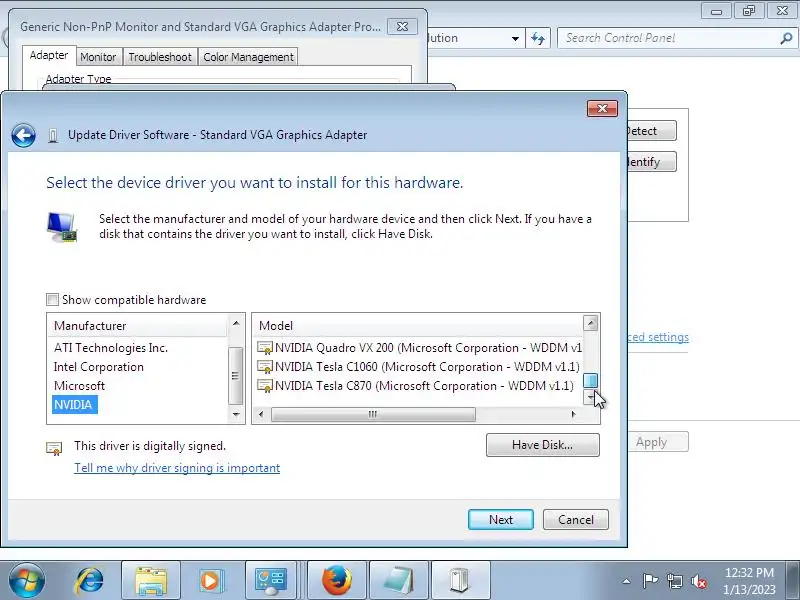
Task: Click the Cancel button
Action: 576,520
